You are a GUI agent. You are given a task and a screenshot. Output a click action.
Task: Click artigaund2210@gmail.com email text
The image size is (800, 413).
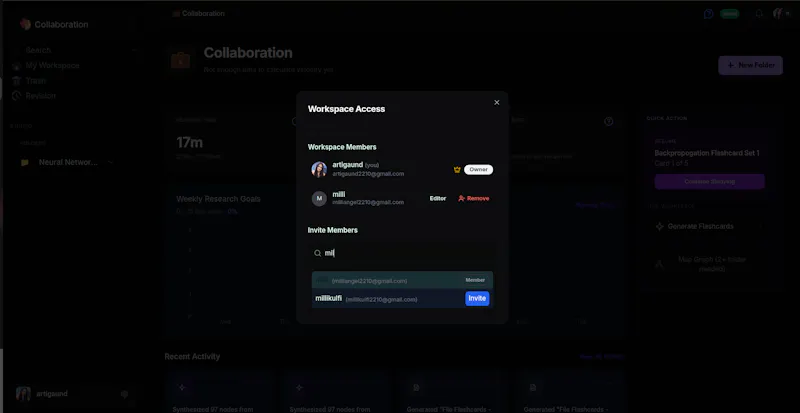point(368,174)
